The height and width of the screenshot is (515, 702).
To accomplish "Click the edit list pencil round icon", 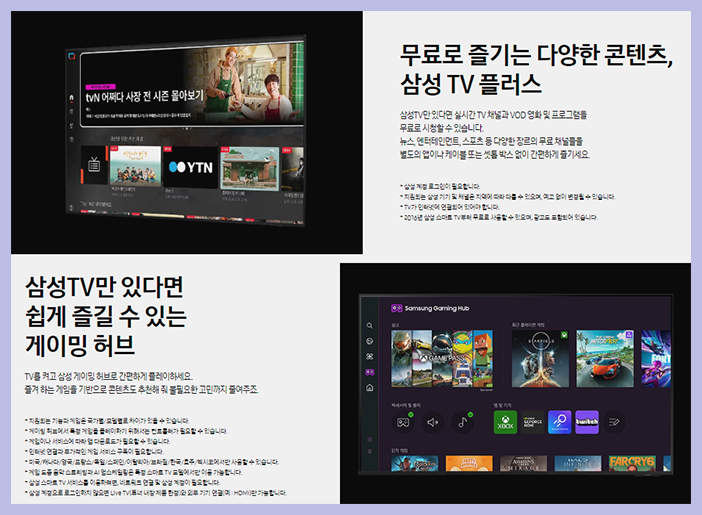I will [614, 422].
